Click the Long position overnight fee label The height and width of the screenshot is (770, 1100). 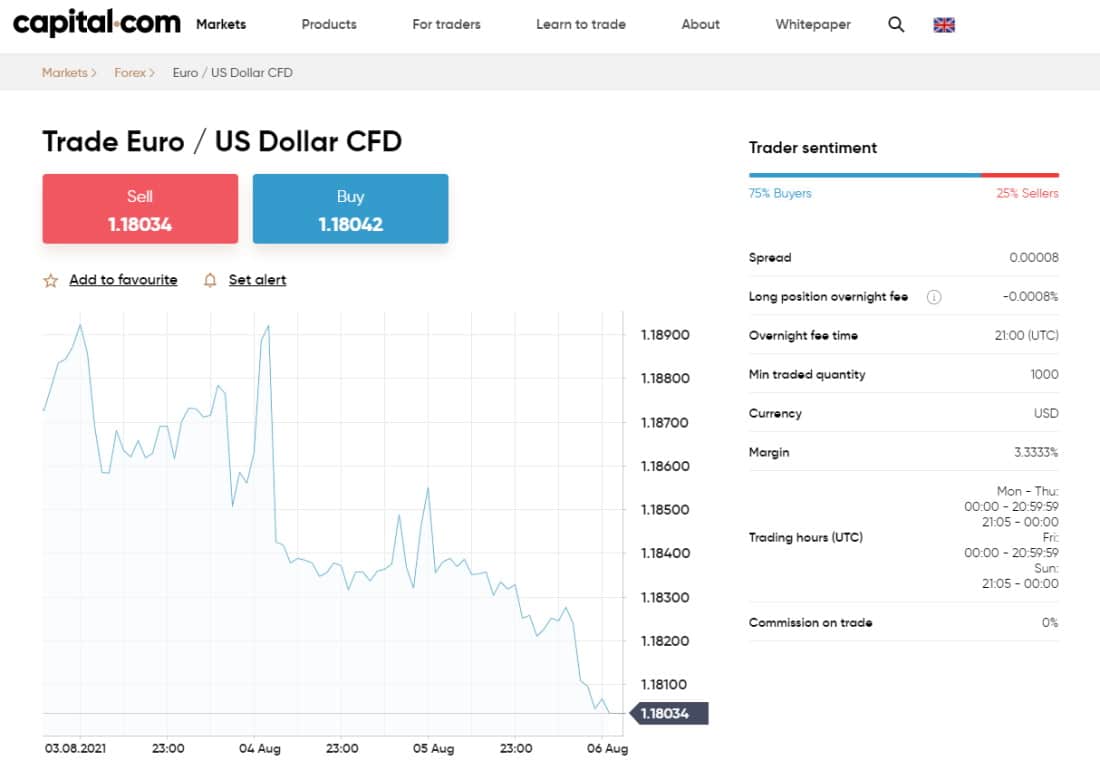click(829, 297)
